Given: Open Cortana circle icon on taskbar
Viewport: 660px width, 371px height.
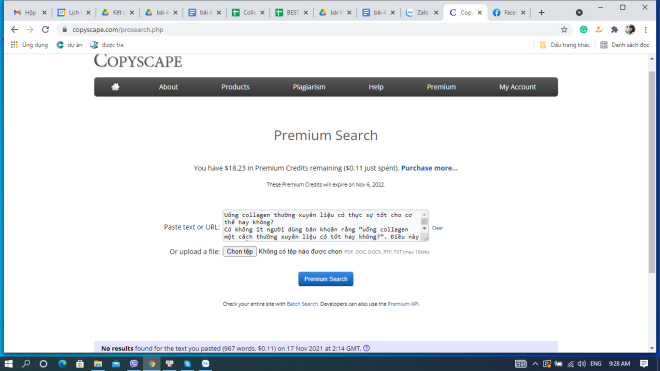Looking at the screenshot, I should click(43, 364).
